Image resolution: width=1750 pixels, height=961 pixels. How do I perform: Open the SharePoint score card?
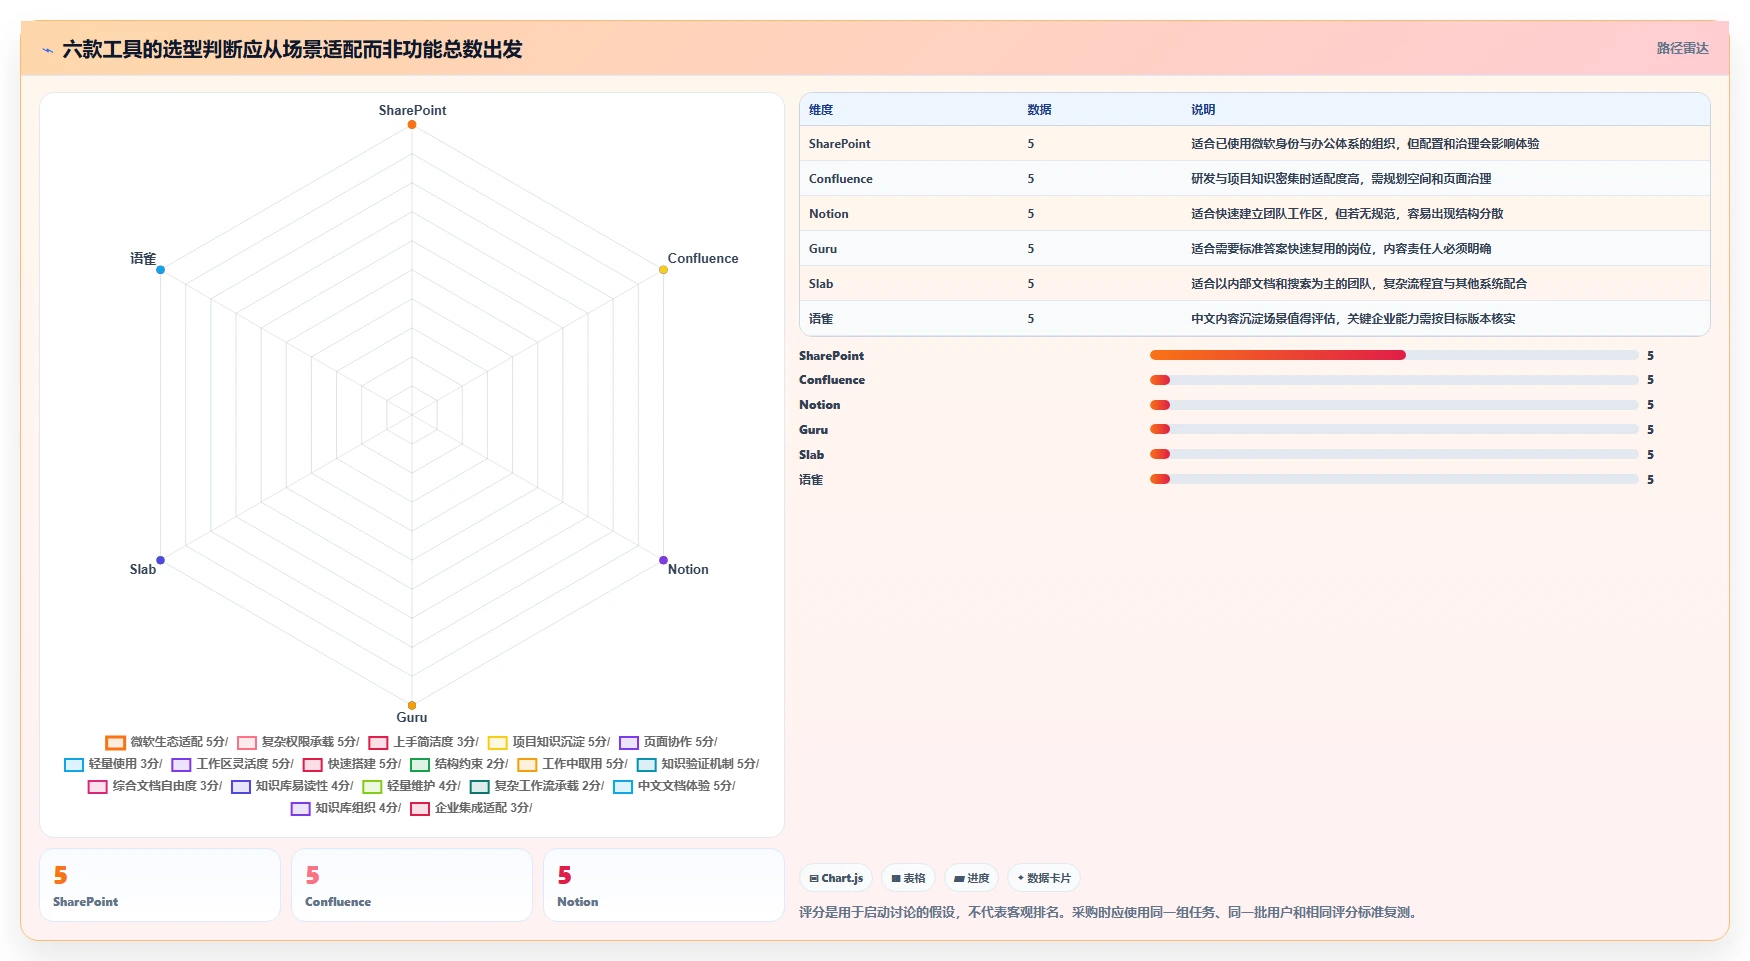[160, 885]
